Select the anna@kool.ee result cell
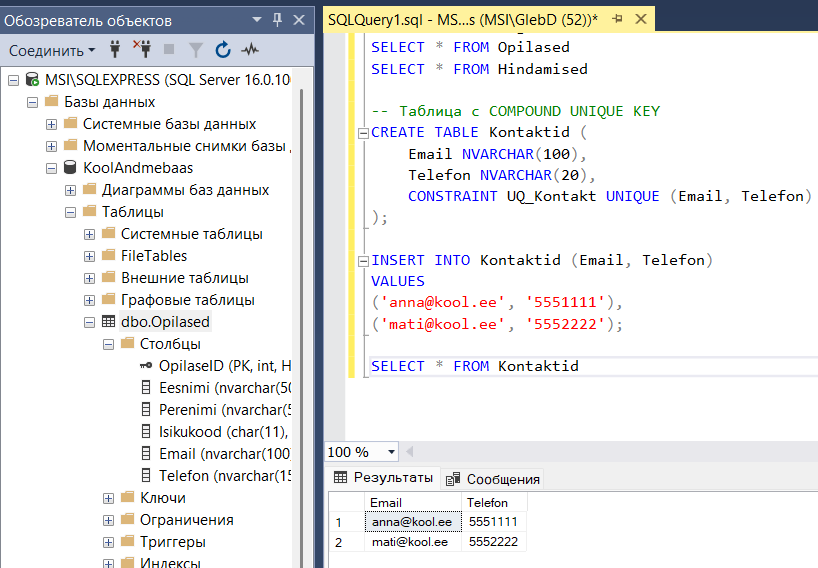The image size is (818, 568). click(x=413, y=522)
